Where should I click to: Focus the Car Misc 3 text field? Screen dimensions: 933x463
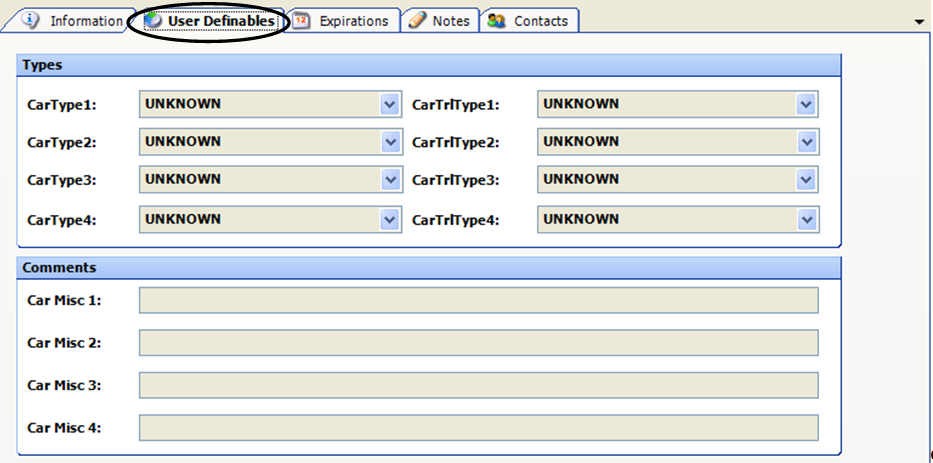tap(478, 385)
